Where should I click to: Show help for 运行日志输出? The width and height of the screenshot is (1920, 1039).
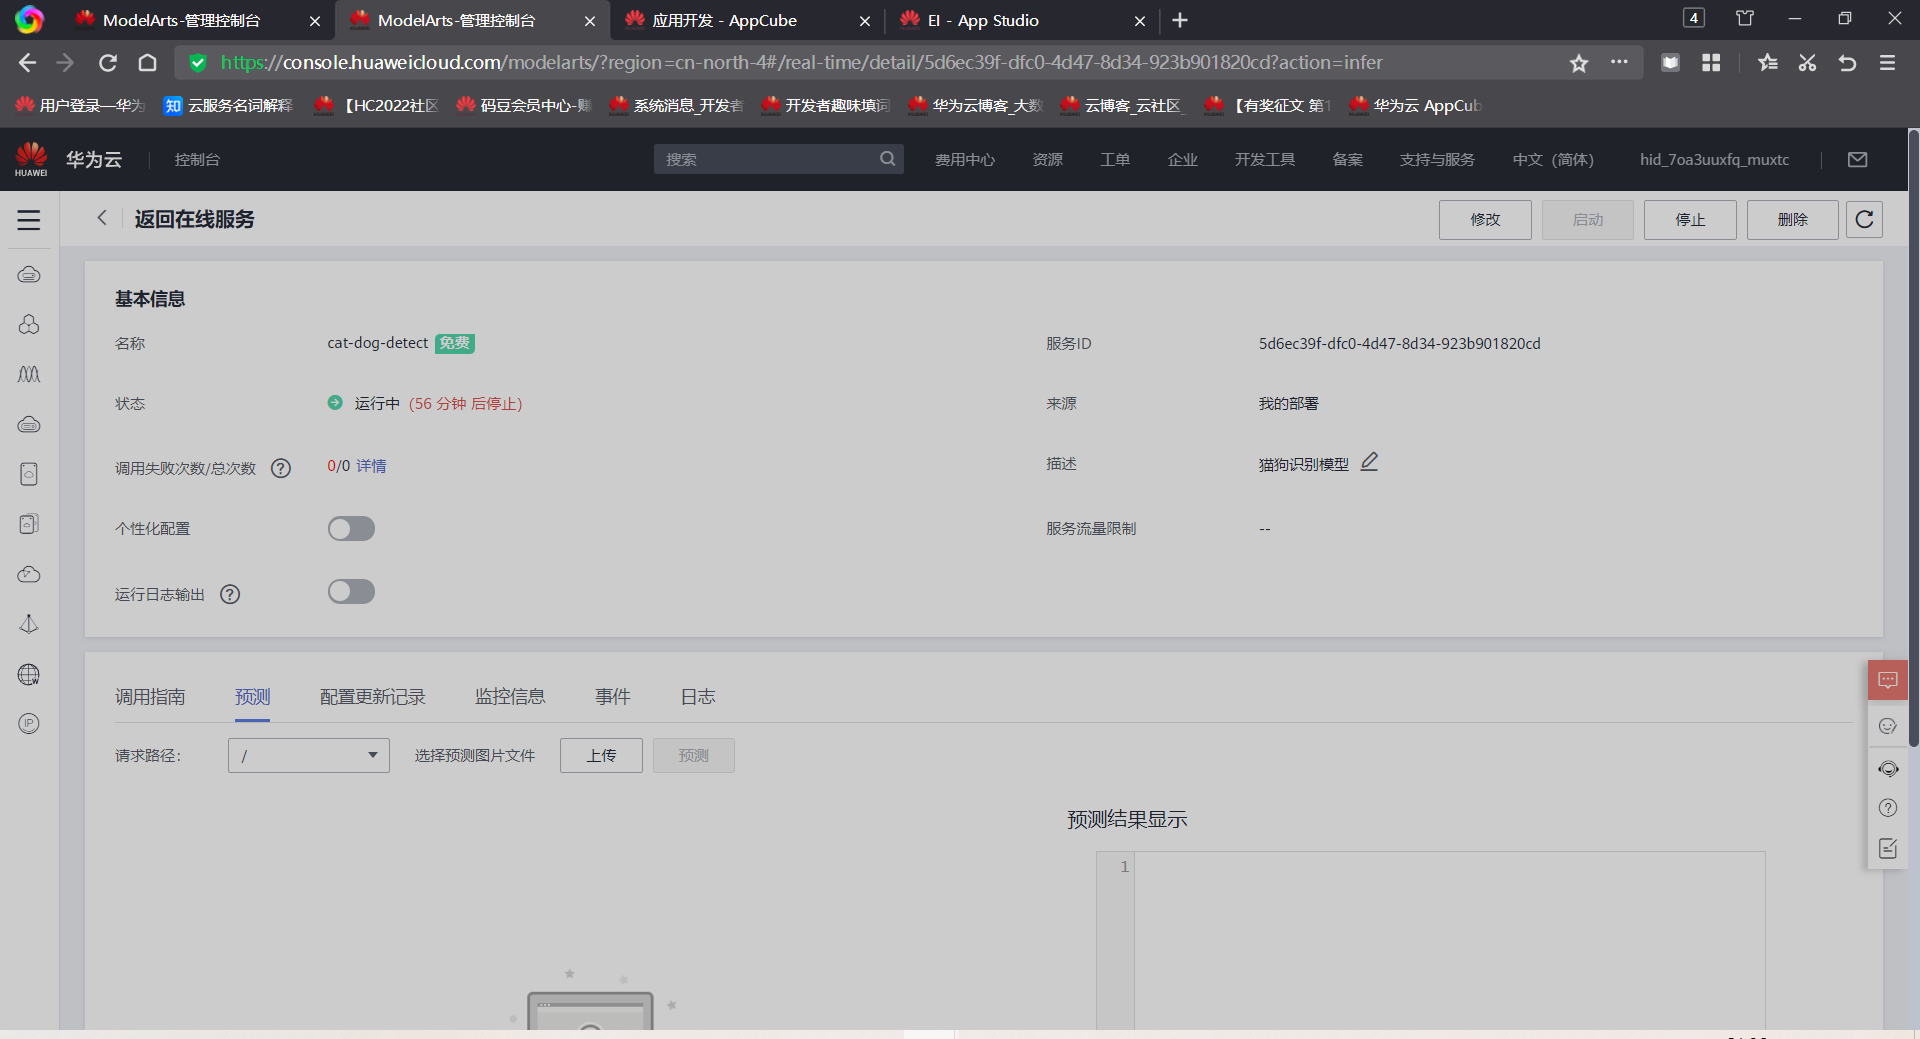click(x=230, y=594)
